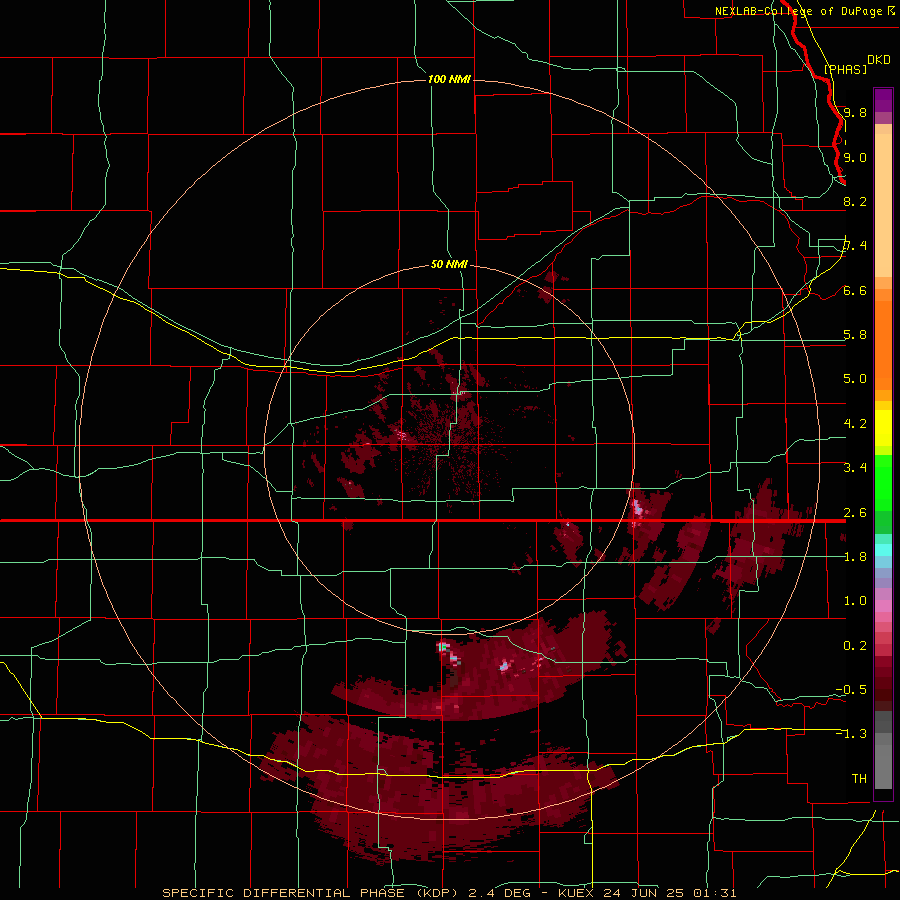Click the 9.0 legend value
The image size is (900, 900).
click(855, 157)
